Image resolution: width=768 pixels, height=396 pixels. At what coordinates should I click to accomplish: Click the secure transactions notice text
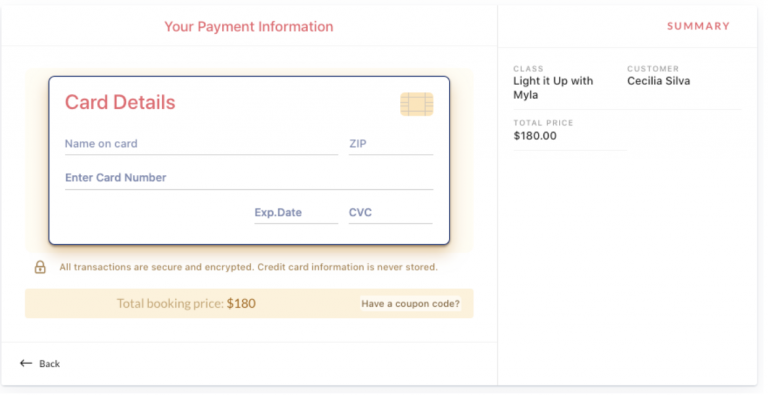[x=249, y=267]
